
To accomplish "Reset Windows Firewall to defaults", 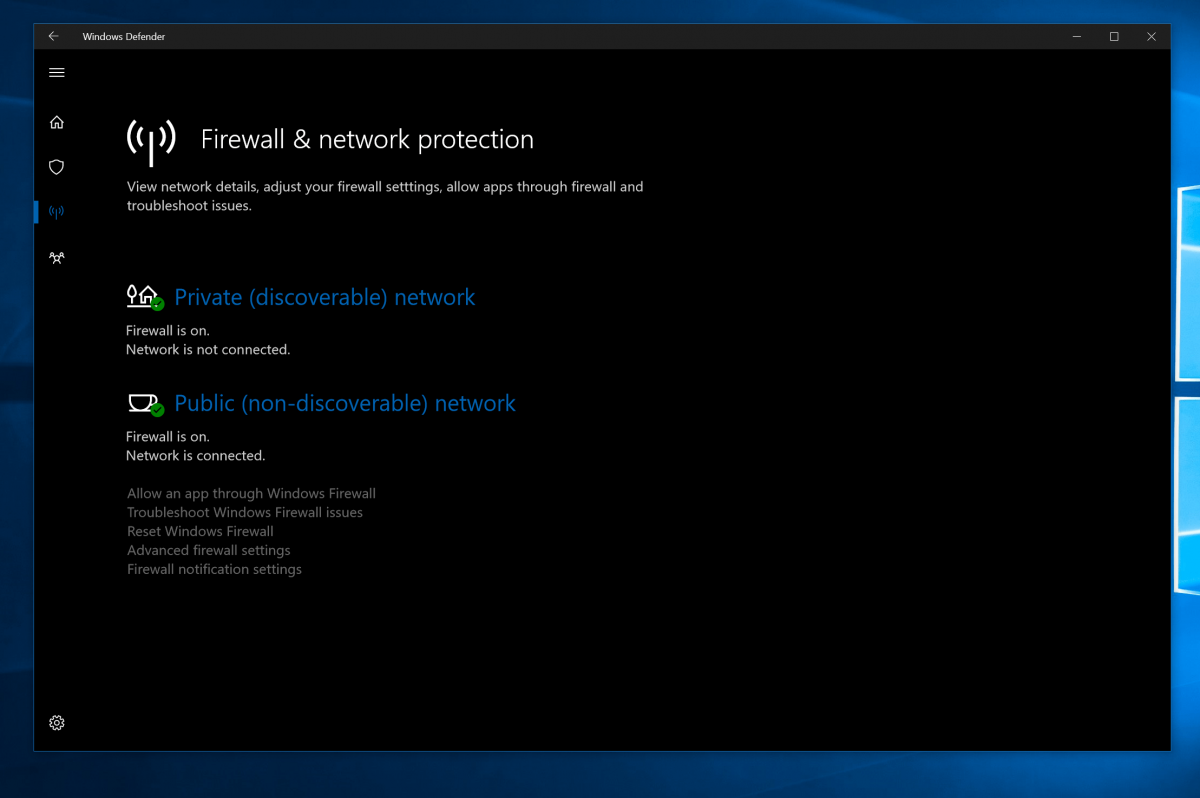I will pos(200,531).
